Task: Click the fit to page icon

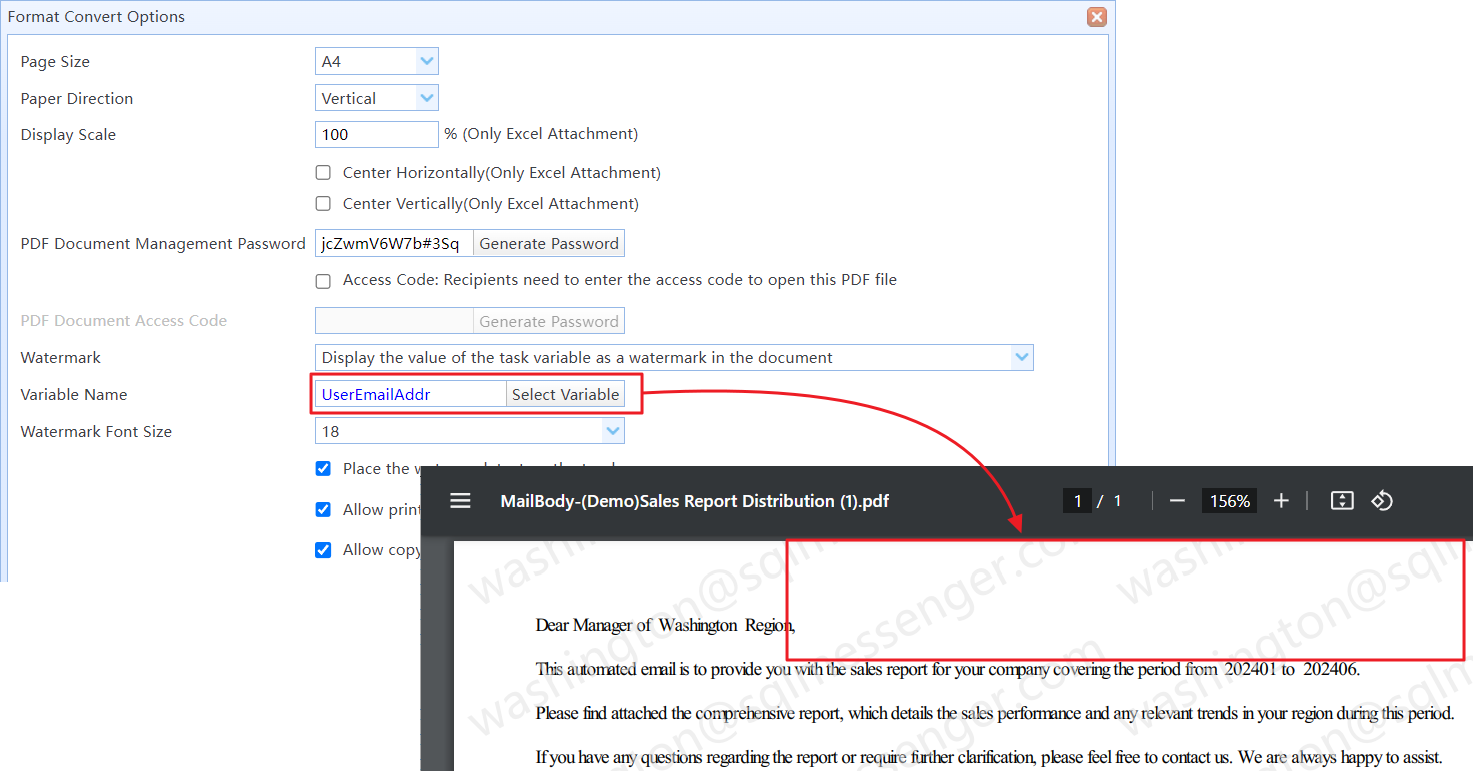Action: (1342, 501)
